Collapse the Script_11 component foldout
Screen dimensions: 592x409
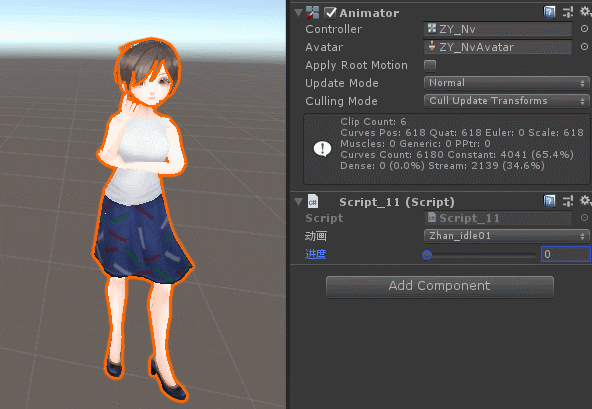(298, 202)
